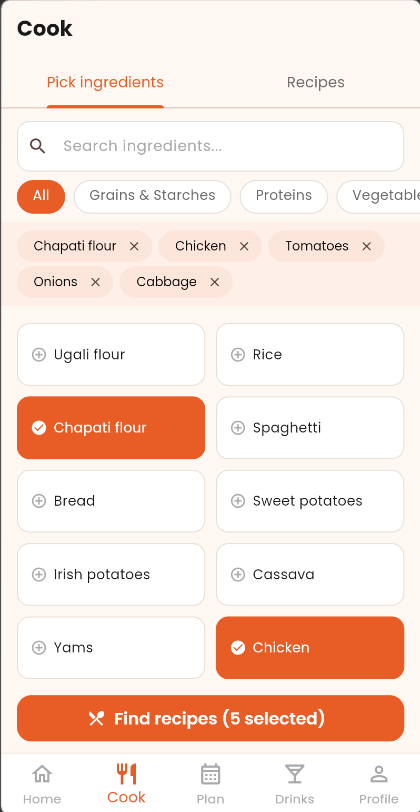Deselect the Chicken ingredient tile
This screenshot has width=420, height=812.
pos(310,647)
